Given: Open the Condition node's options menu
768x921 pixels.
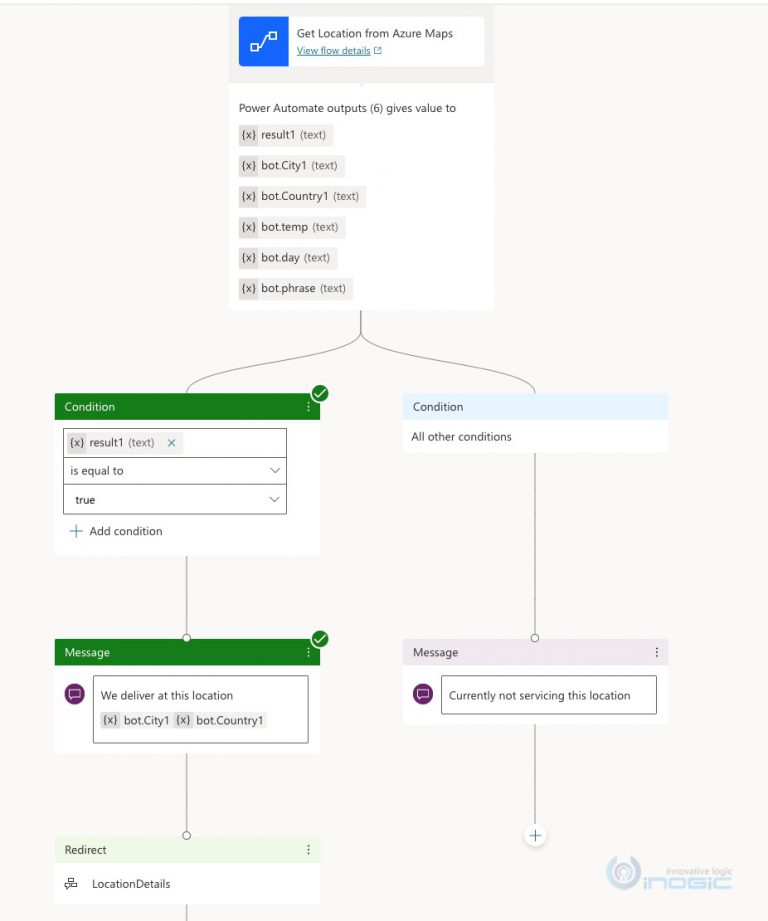Looking at the screenshot, I should [307, 406].
